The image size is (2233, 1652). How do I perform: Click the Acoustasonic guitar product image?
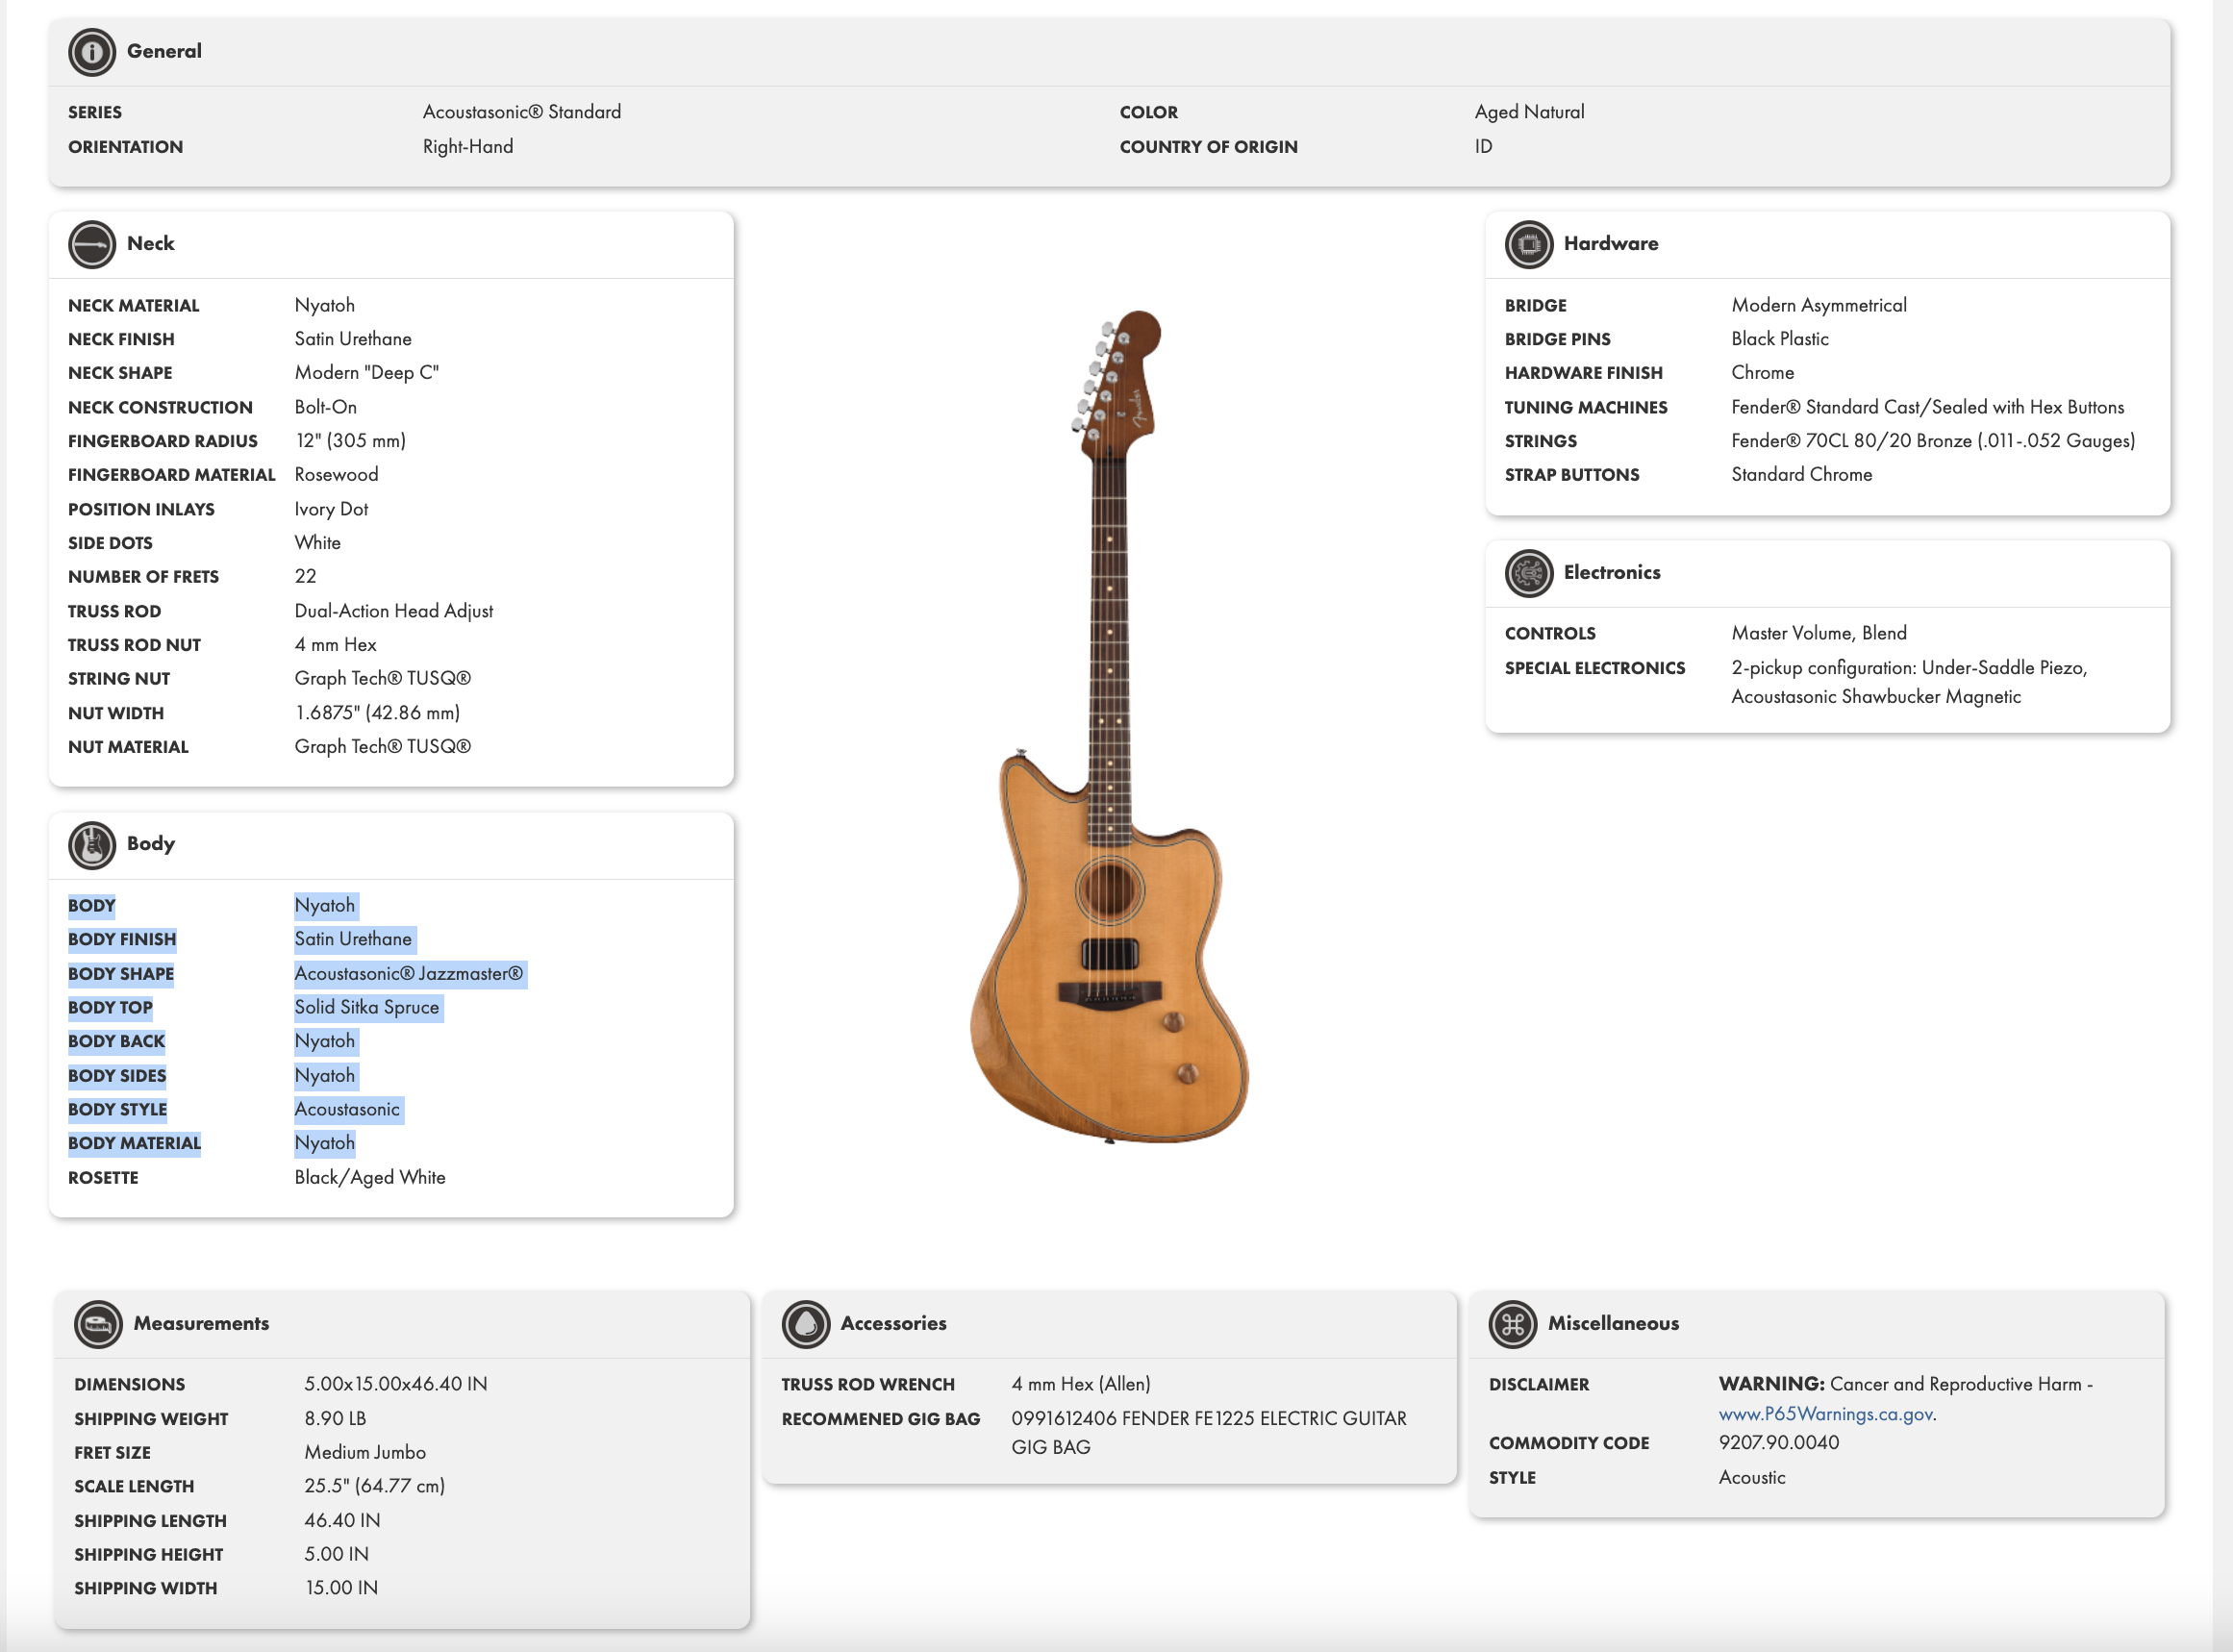pyautogui.click(x=1111, y=727)
